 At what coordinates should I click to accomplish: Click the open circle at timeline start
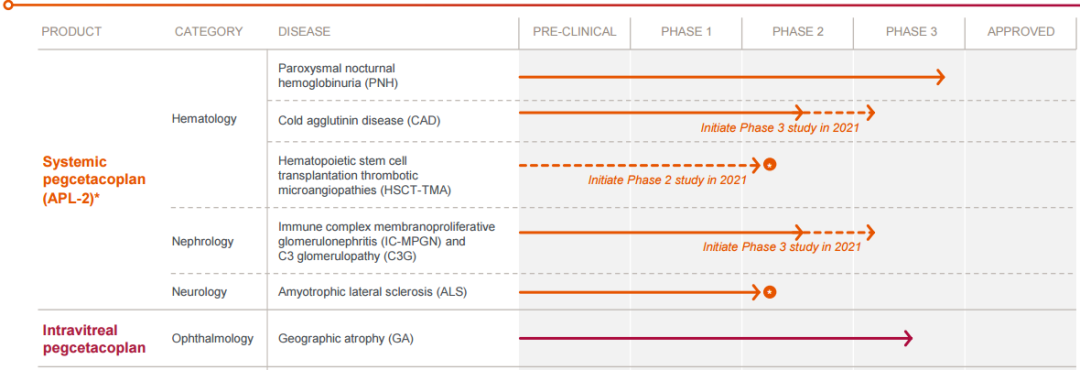click(8, 5)
